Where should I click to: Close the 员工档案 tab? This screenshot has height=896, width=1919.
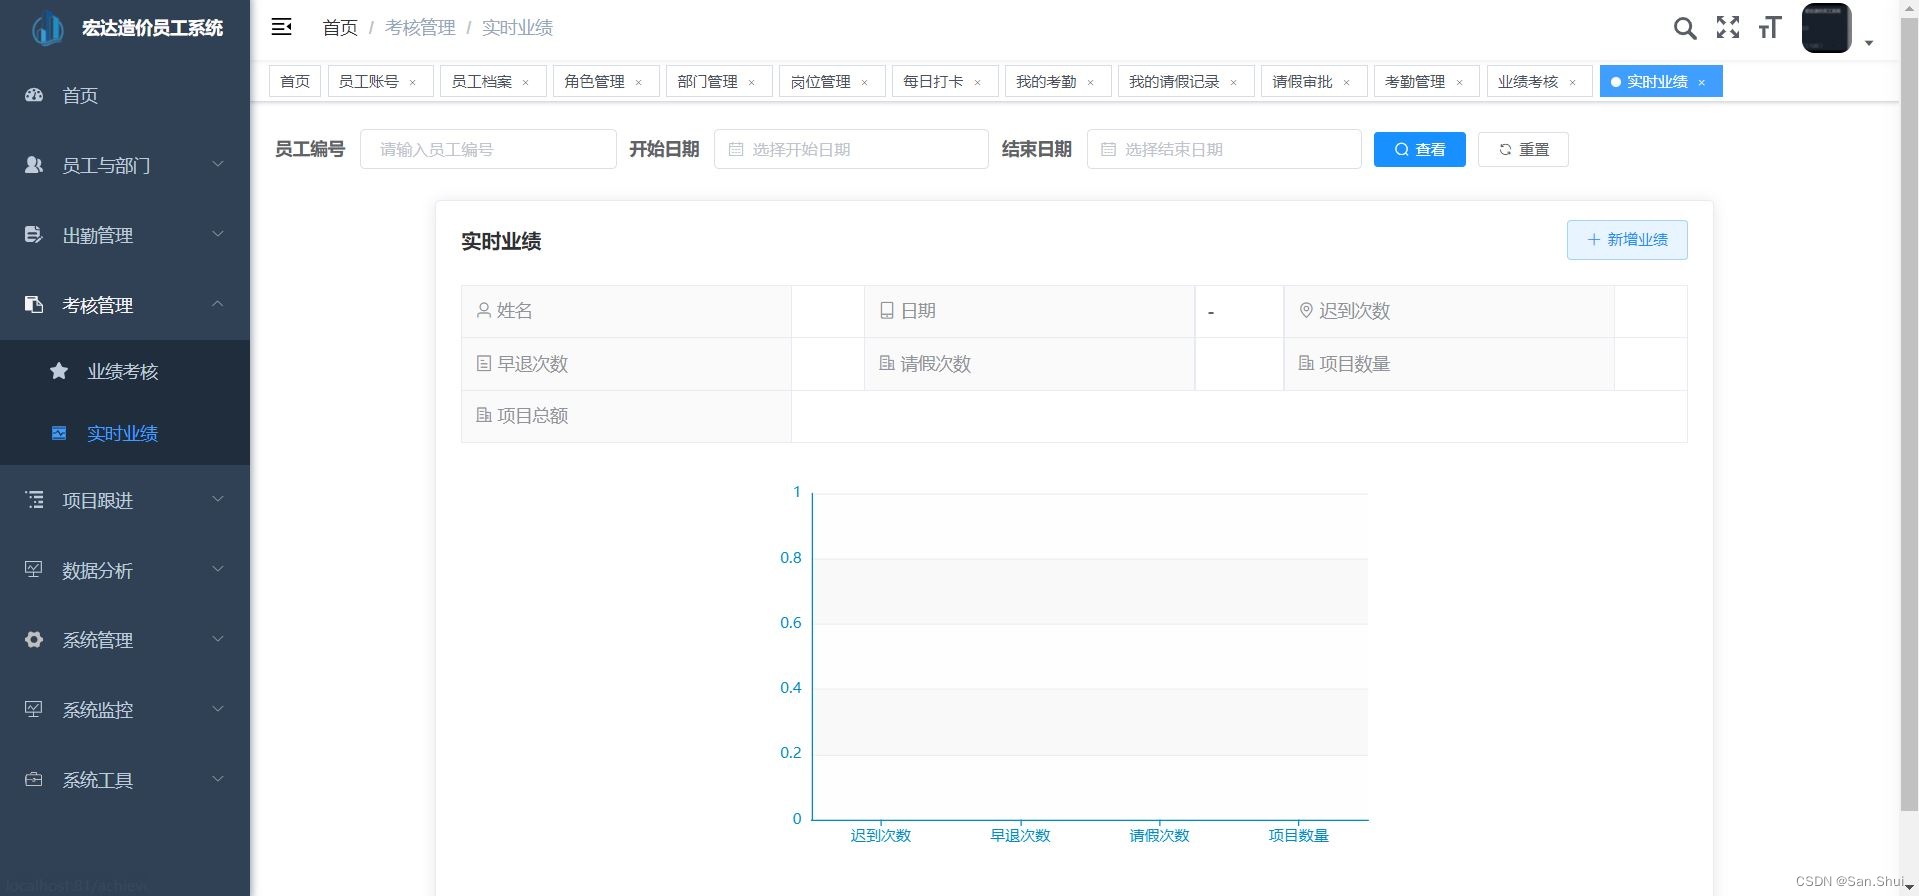(x=525, y=82)
